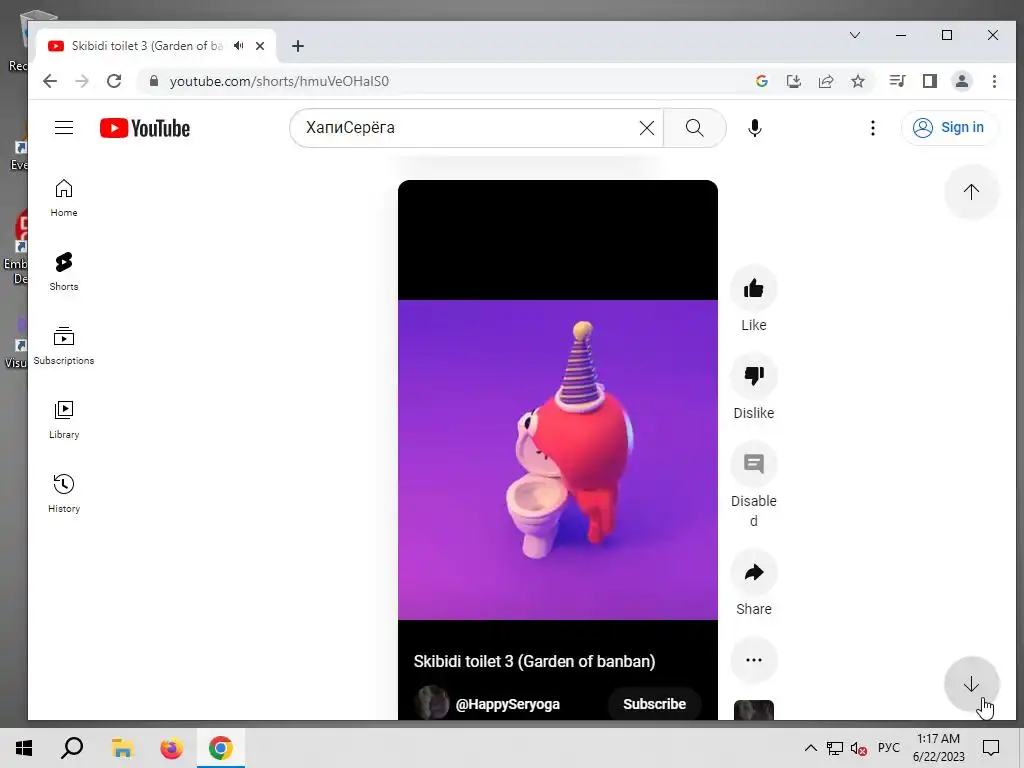Screen dimensions: 1024x768
Task: Click the HappySeryoga channel avatar
Action: coord(432,703)
